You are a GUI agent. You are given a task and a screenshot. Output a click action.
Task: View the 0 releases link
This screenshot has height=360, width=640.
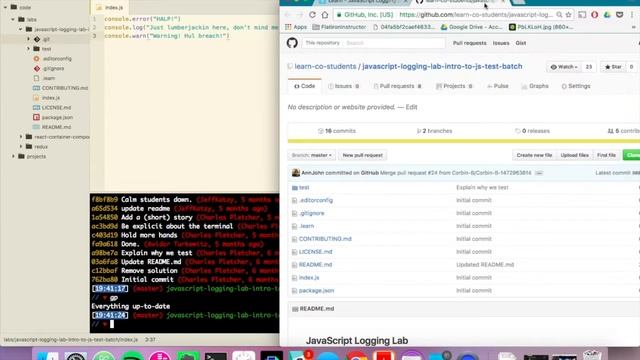(x=532, y=131)
